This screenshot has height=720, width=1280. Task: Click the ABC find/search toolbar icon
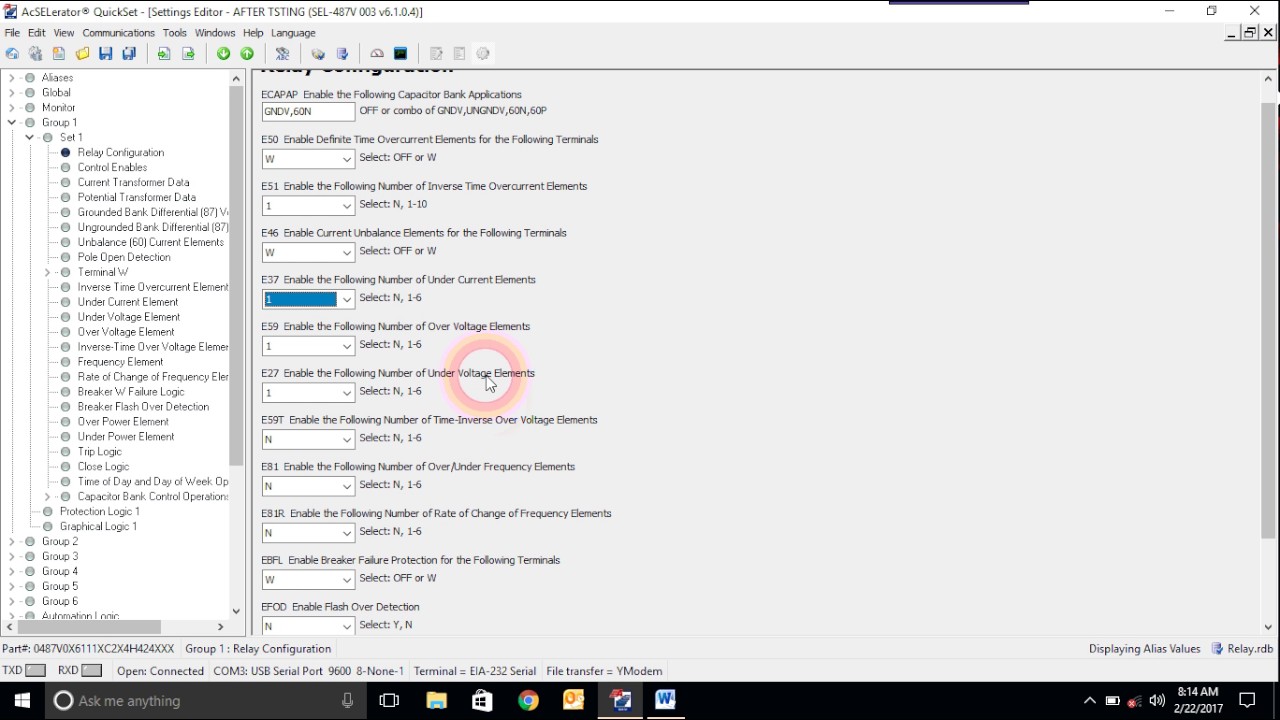(x=282, y=54)
